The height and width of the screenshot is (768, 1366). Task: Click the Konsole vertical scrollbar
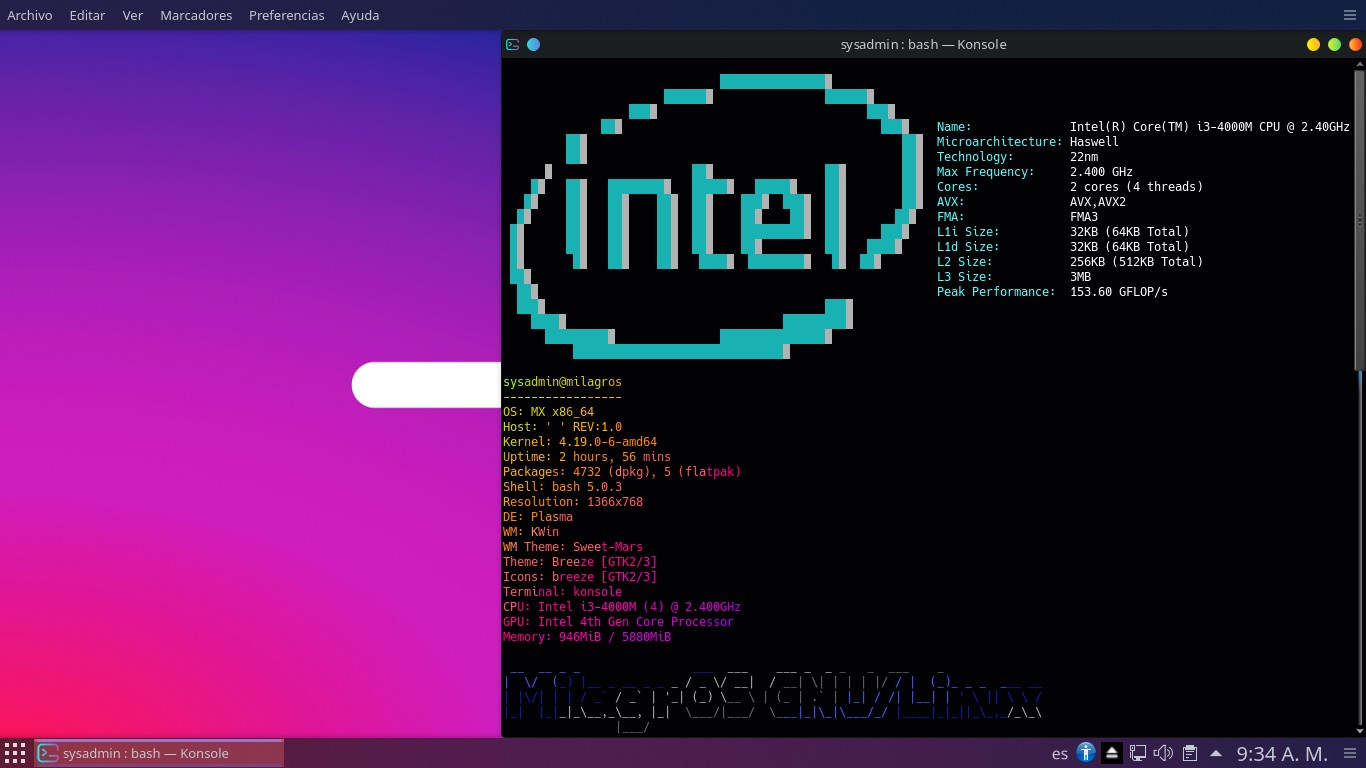(1359, 220)
